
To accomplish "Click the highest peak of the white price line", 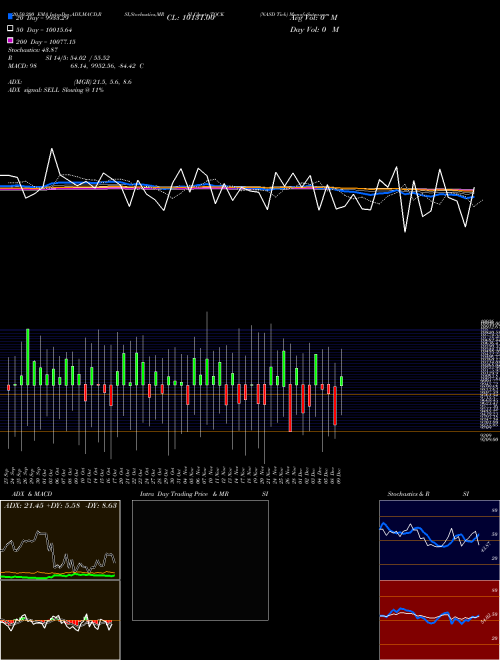I will click(x=52, y=149).
